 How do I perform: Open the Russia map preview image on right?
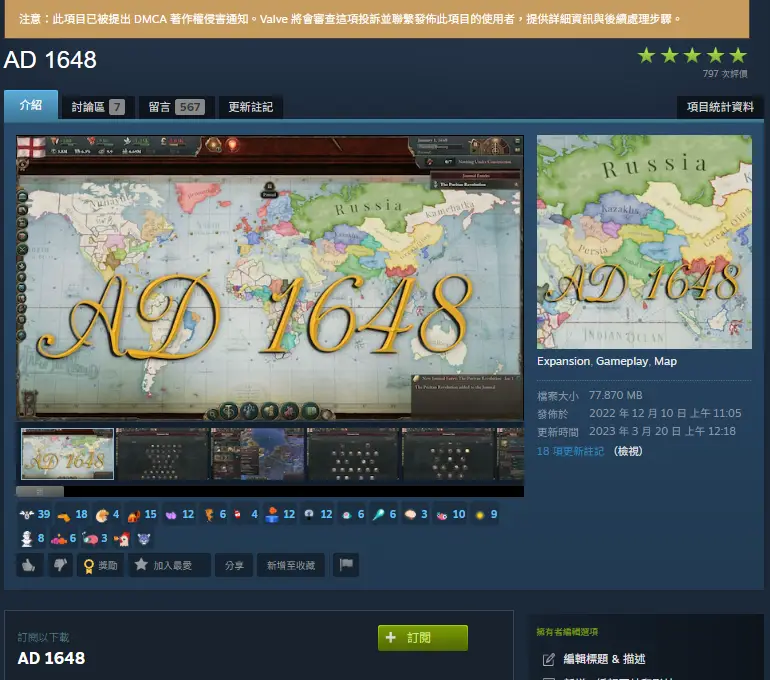644,242
